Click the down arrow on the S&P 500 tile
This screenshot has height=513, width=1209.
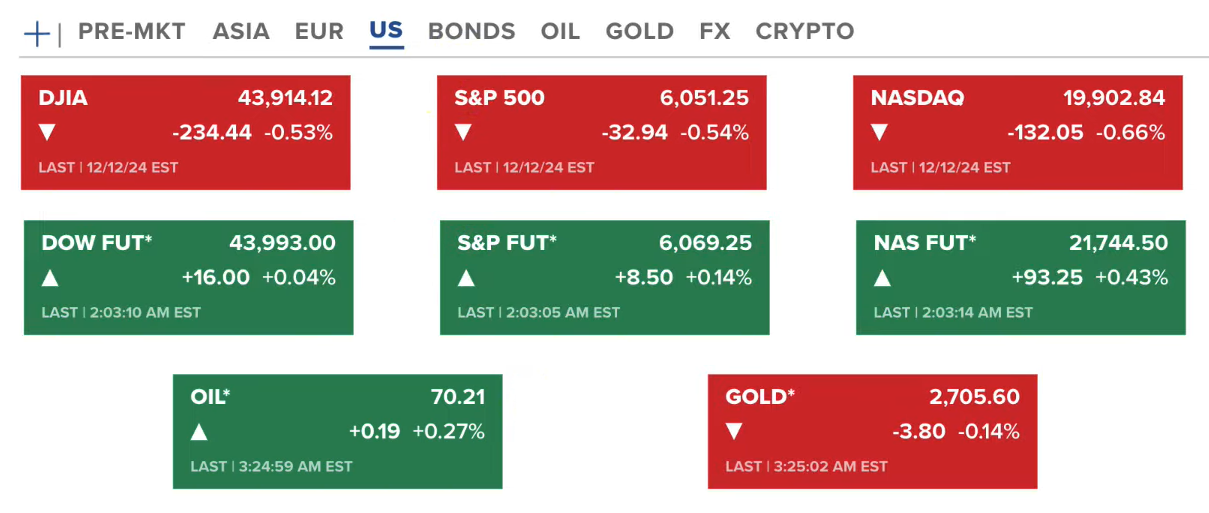pyautogui.click(x=463, y=132)
